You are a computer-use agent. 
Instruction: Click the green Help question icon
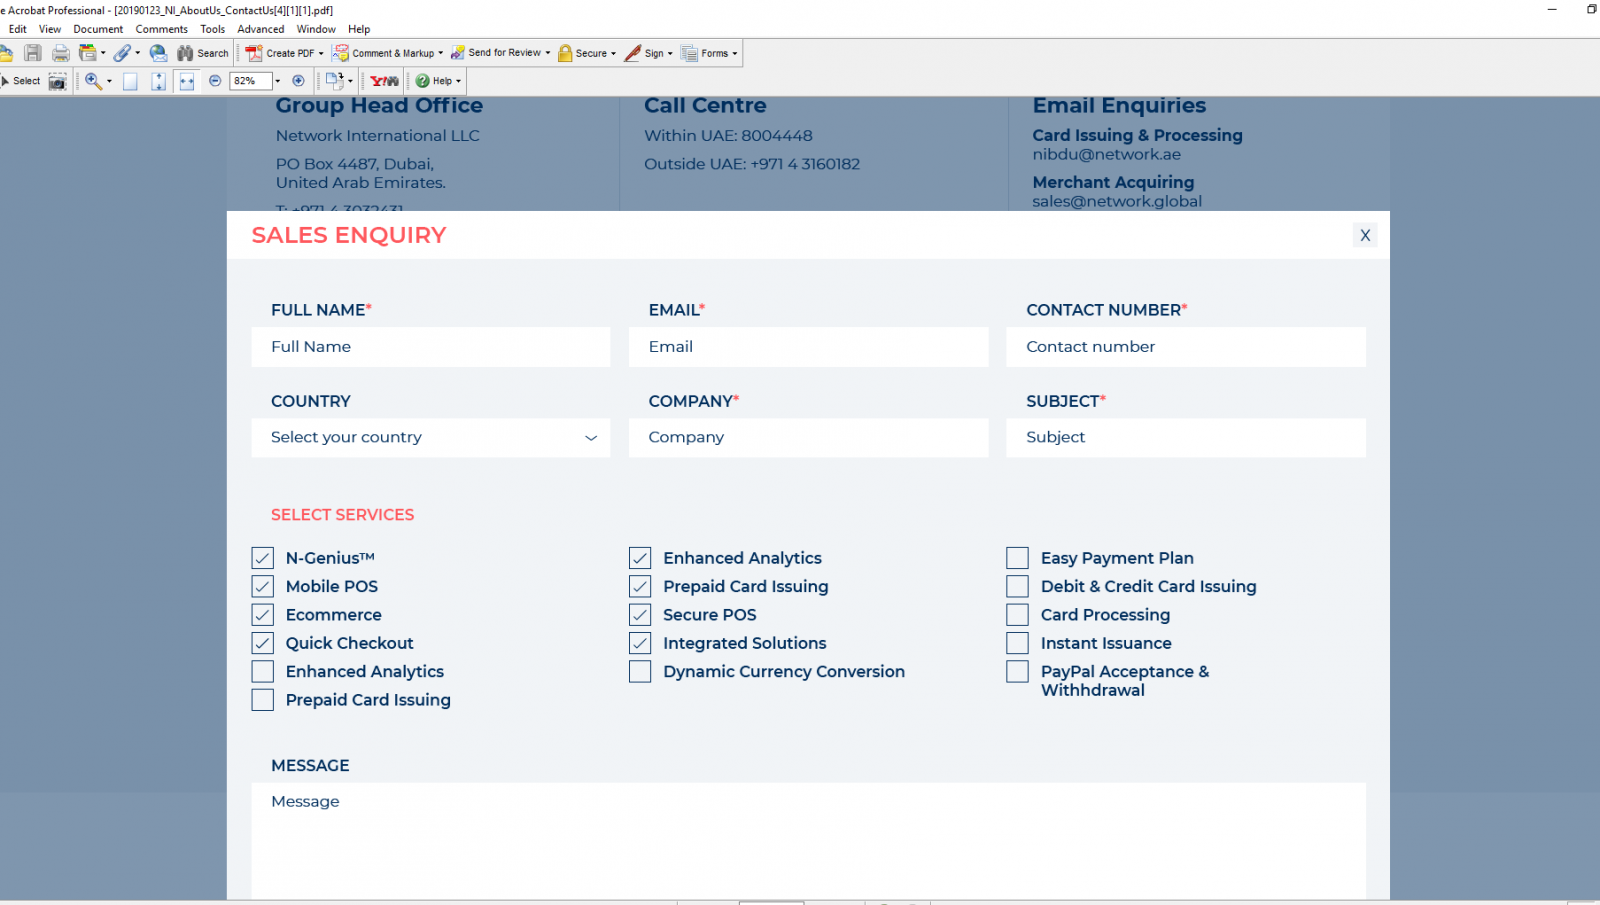click(423, 81)
